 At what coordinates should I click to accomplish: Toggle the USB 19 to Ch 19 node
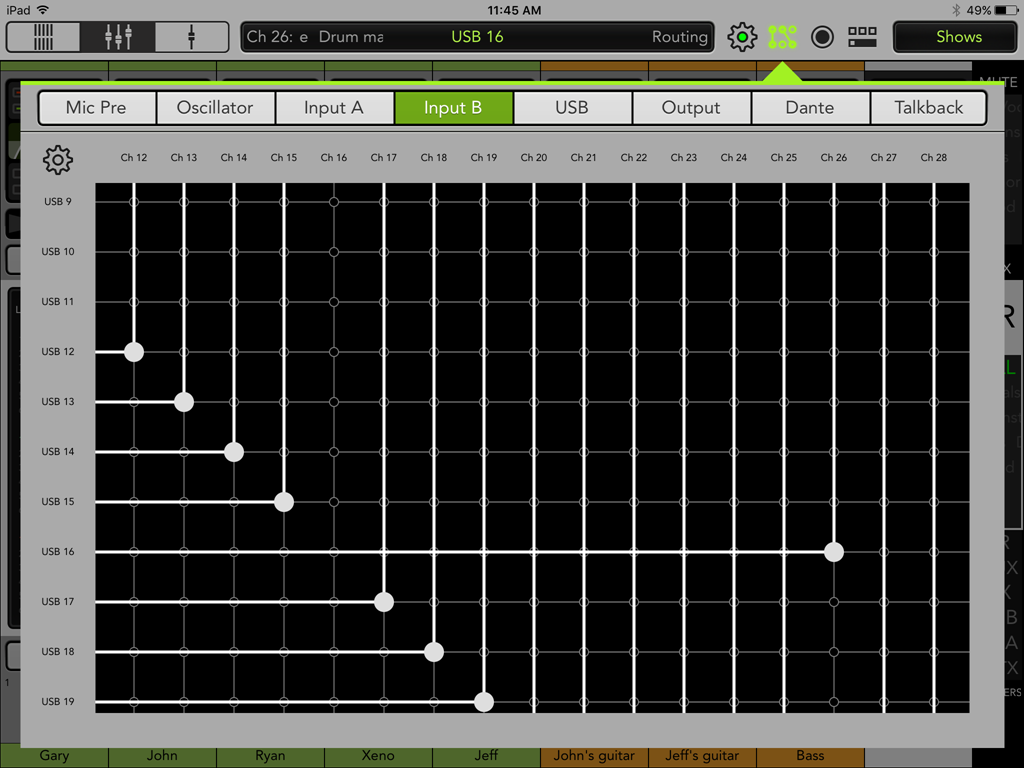484,702
